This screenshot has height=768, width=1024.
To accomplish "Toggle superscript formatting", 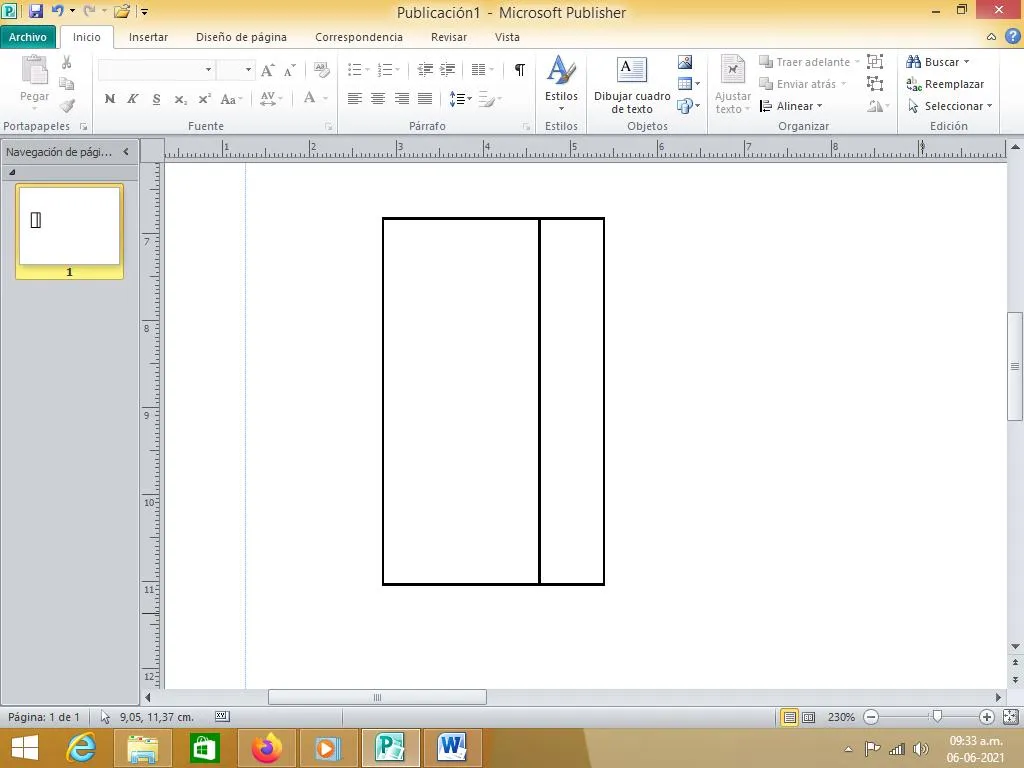I will tap(204, 99).
